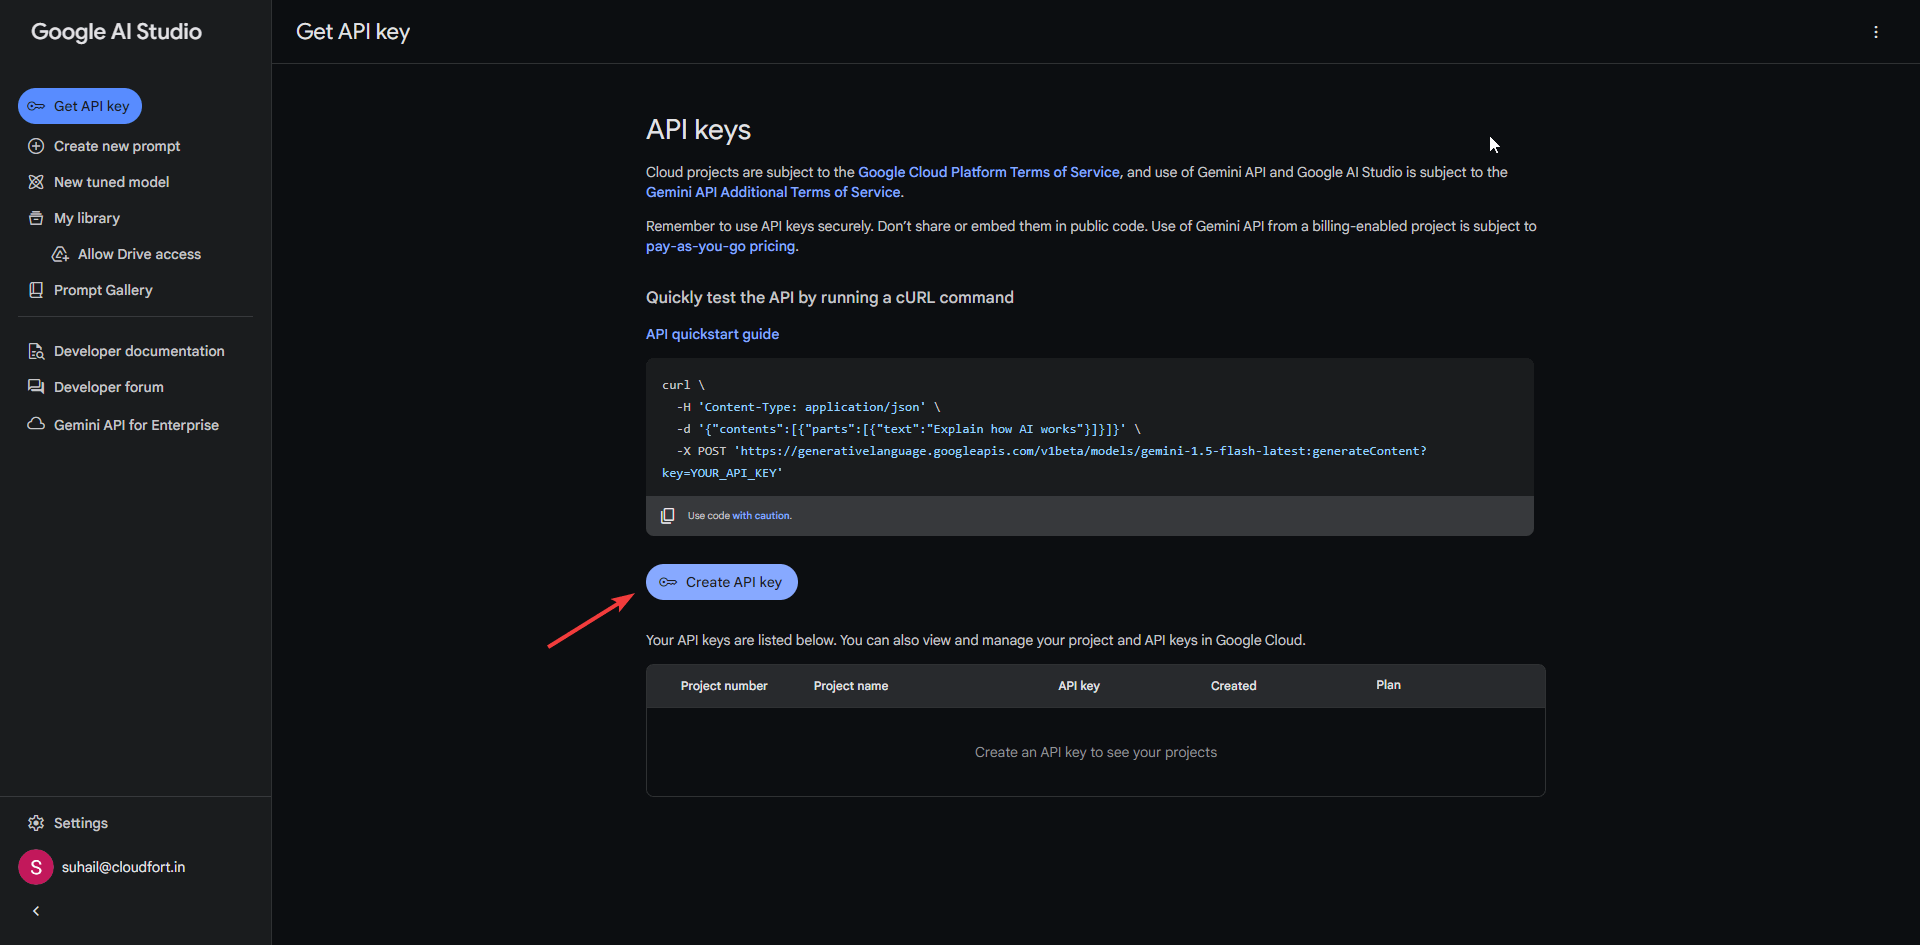Open the pay-as-you-go pricing link
This screenshot has height=945, width=1920.
719,246
